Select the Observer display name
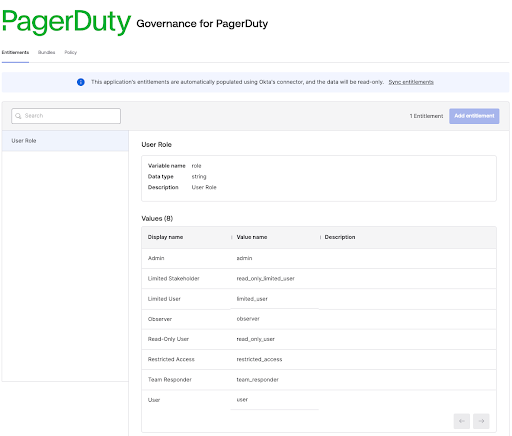Screen dimensions: 512x436 point(160,319)
